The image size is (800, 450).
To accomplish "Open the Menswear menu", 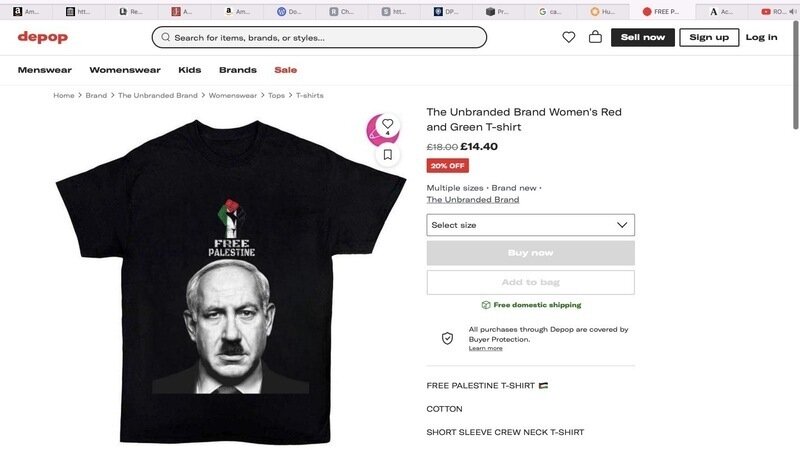I will [x=45, y=70].
